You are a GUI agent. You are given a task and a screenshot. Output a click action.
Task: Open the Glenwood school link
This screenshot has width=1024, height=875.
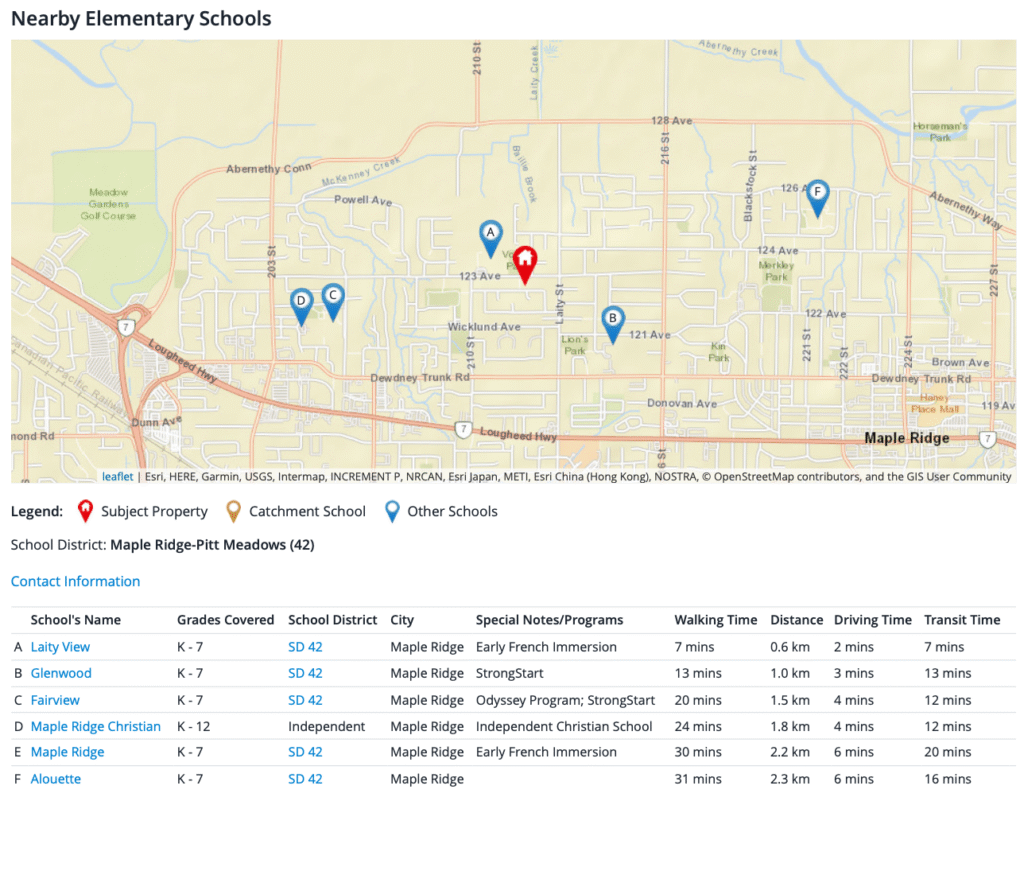[61, 673]
